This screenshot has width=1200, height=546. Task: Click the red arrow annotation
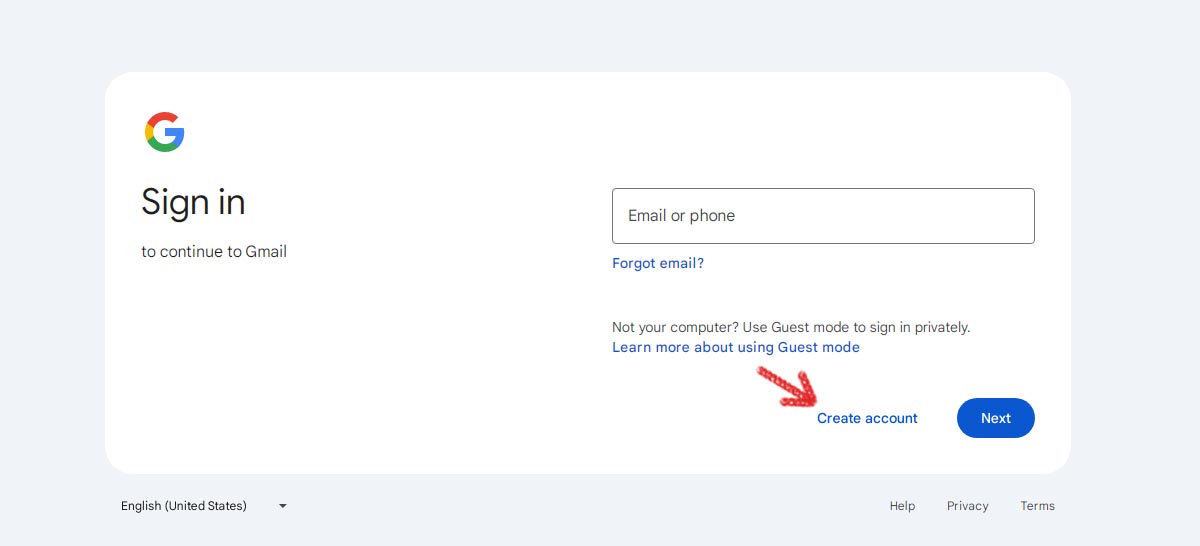786,387
